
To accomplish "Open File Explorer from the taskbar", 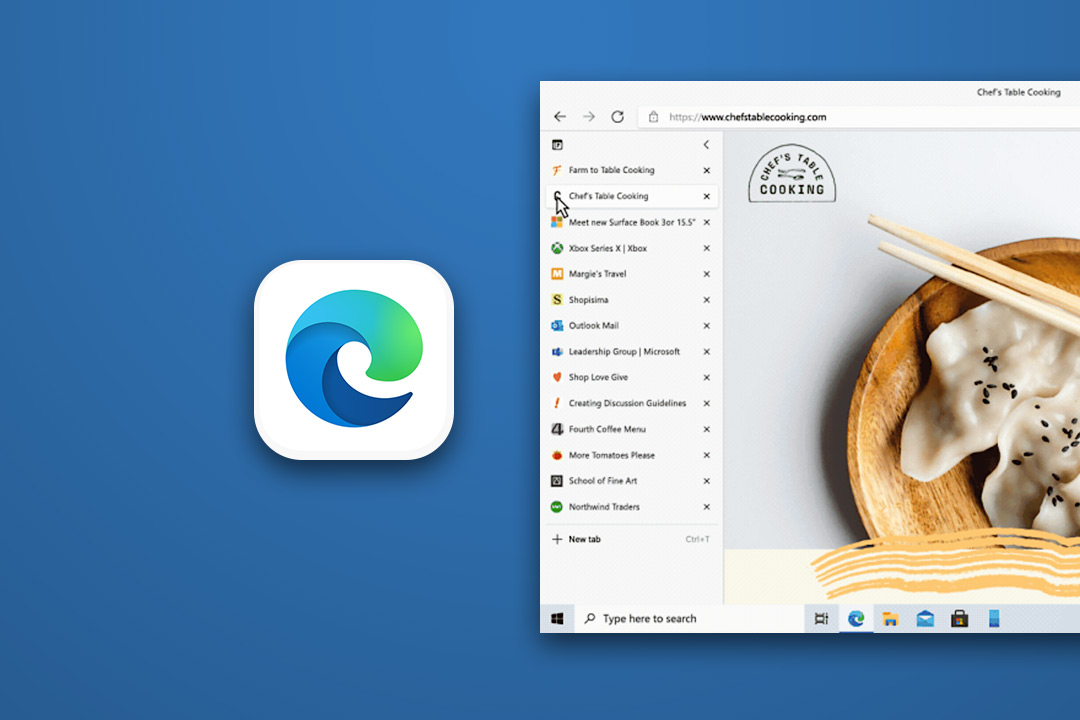I will 890,619.
